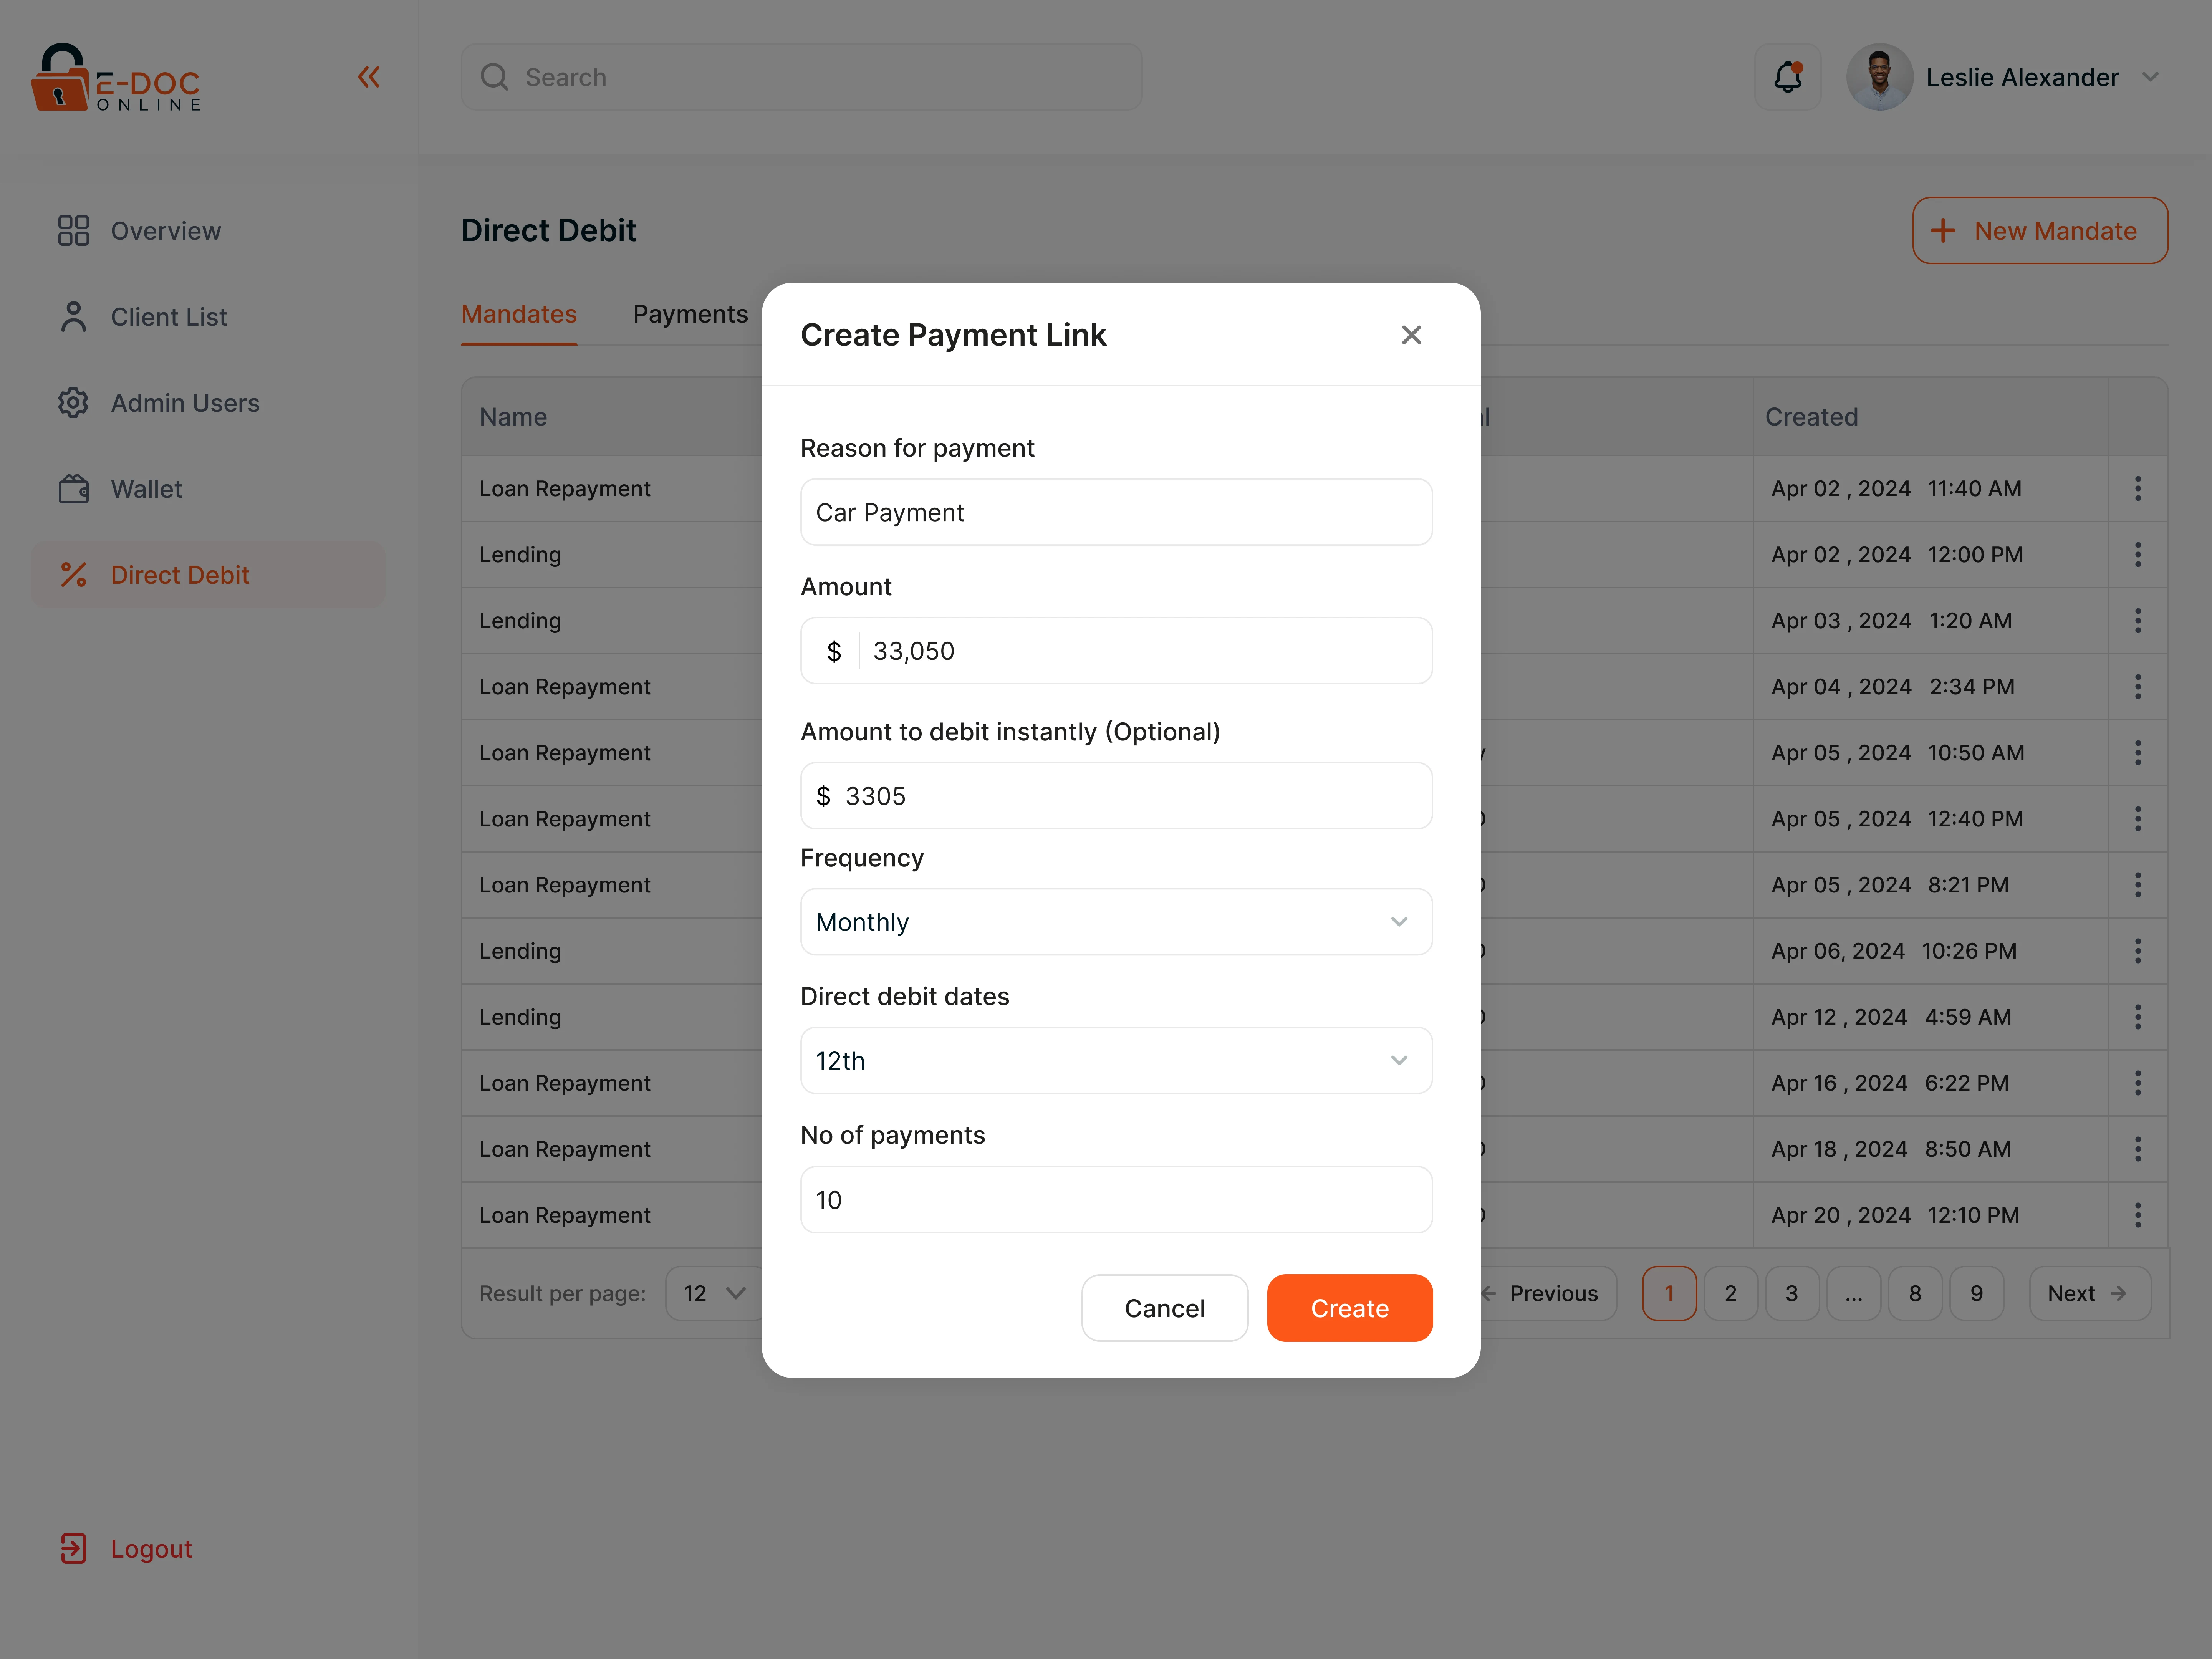Click Leslie Alexander's profile avatar

pyautogui.click(x=1879, y=77)
